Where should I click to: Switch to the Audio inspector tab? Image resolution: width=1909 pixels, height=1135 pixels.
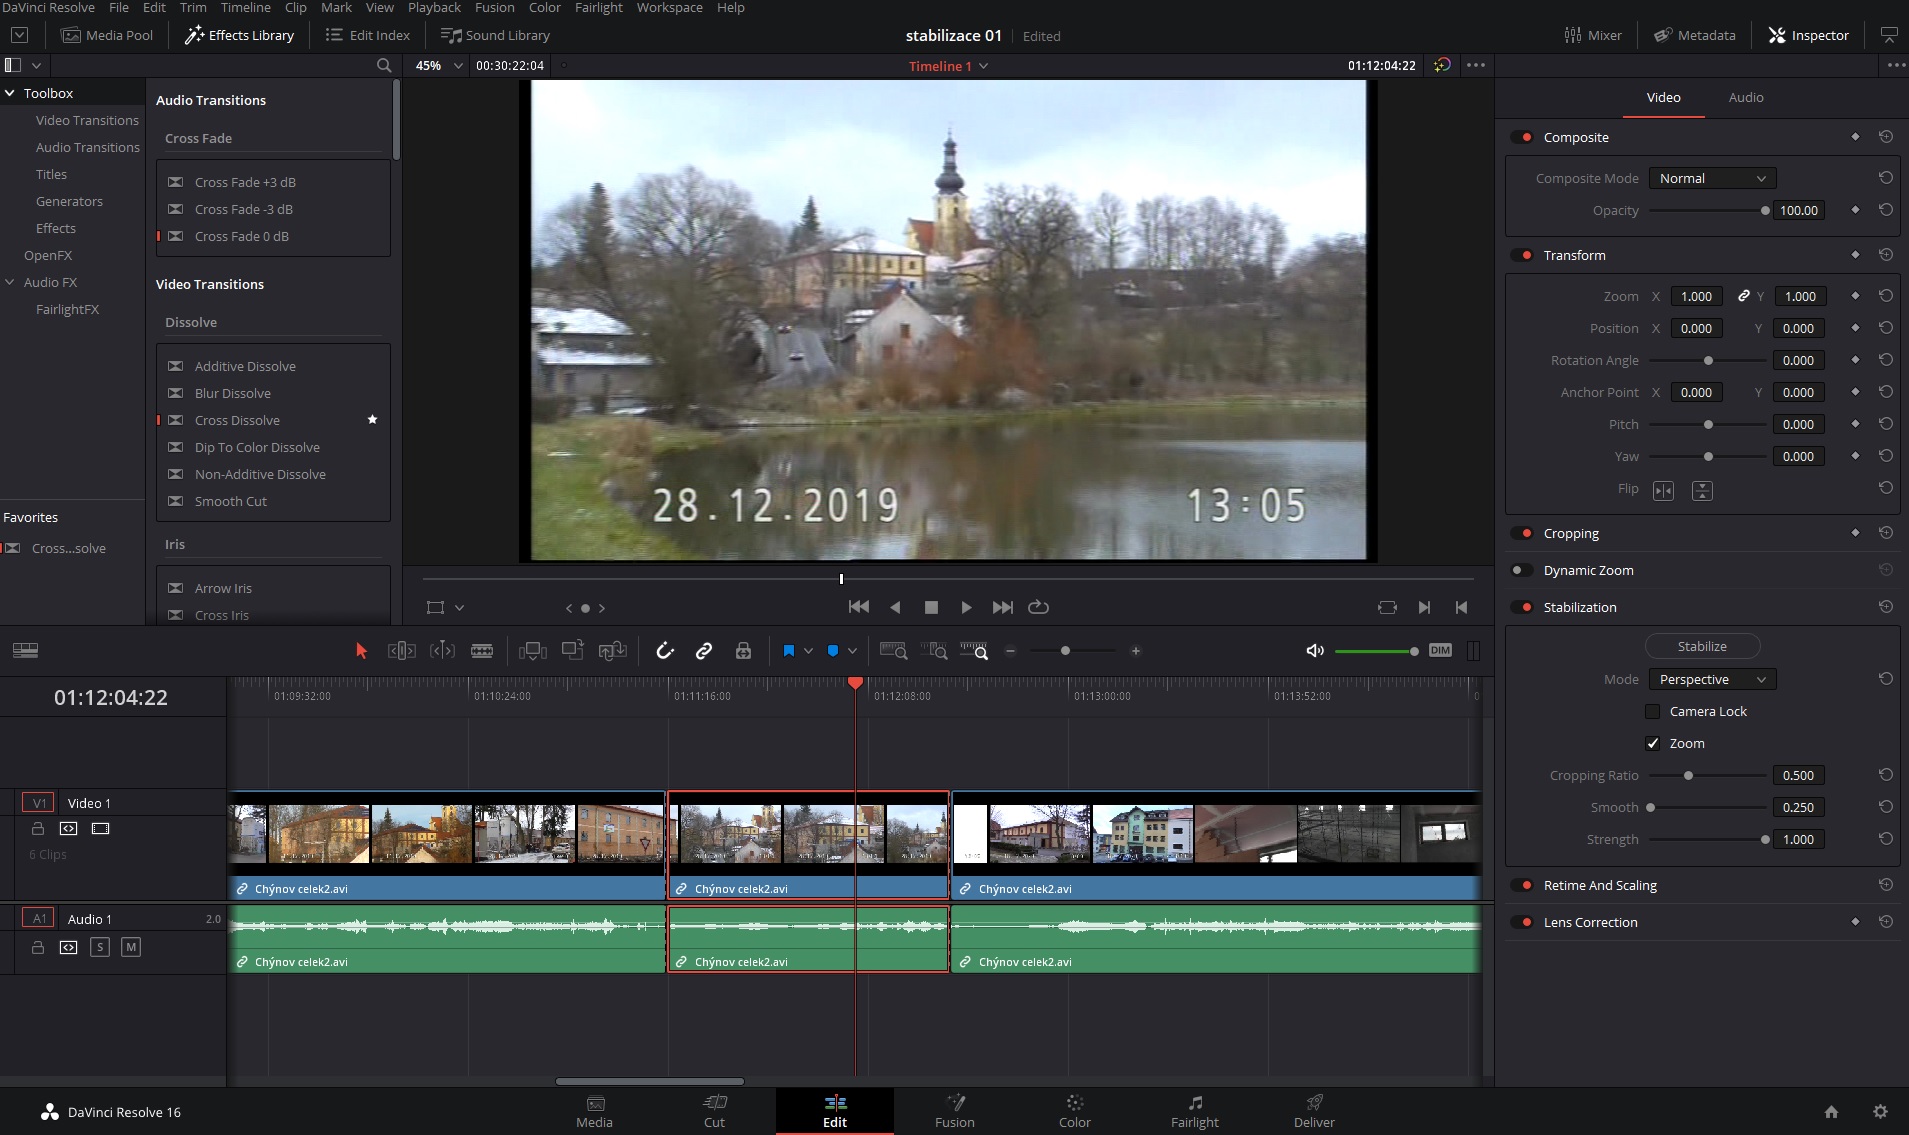point(1745,97)
